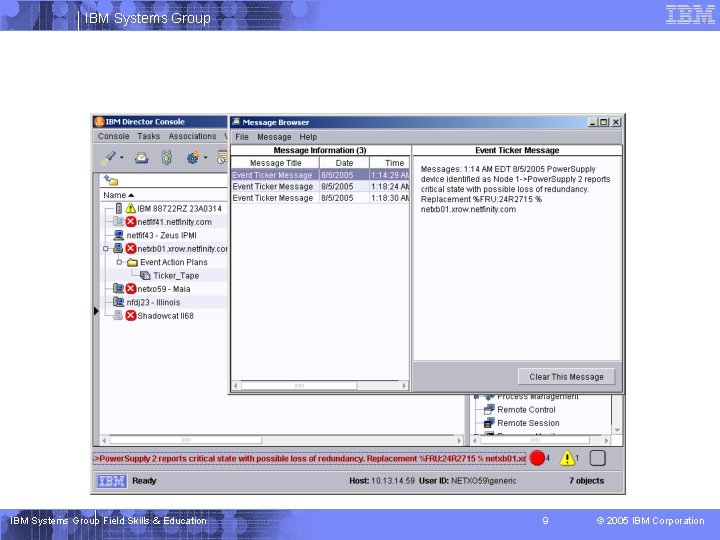Click the Clear This Message button

pyautogui.click(x=566, y=377)
